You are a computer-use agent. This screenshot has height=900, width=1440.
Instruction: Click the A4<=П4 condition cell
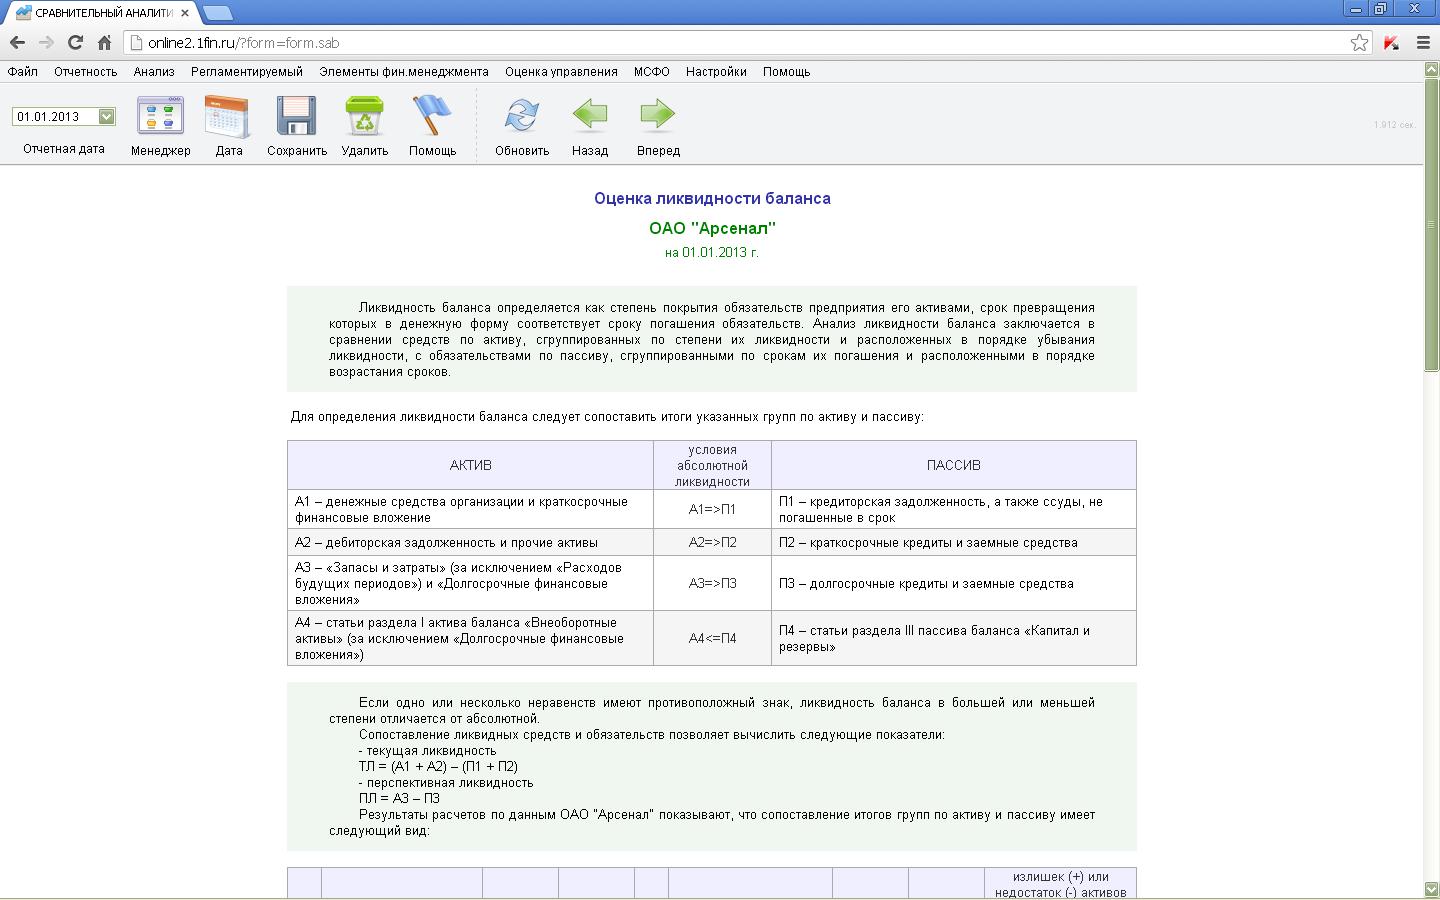(x=712, y=638)
